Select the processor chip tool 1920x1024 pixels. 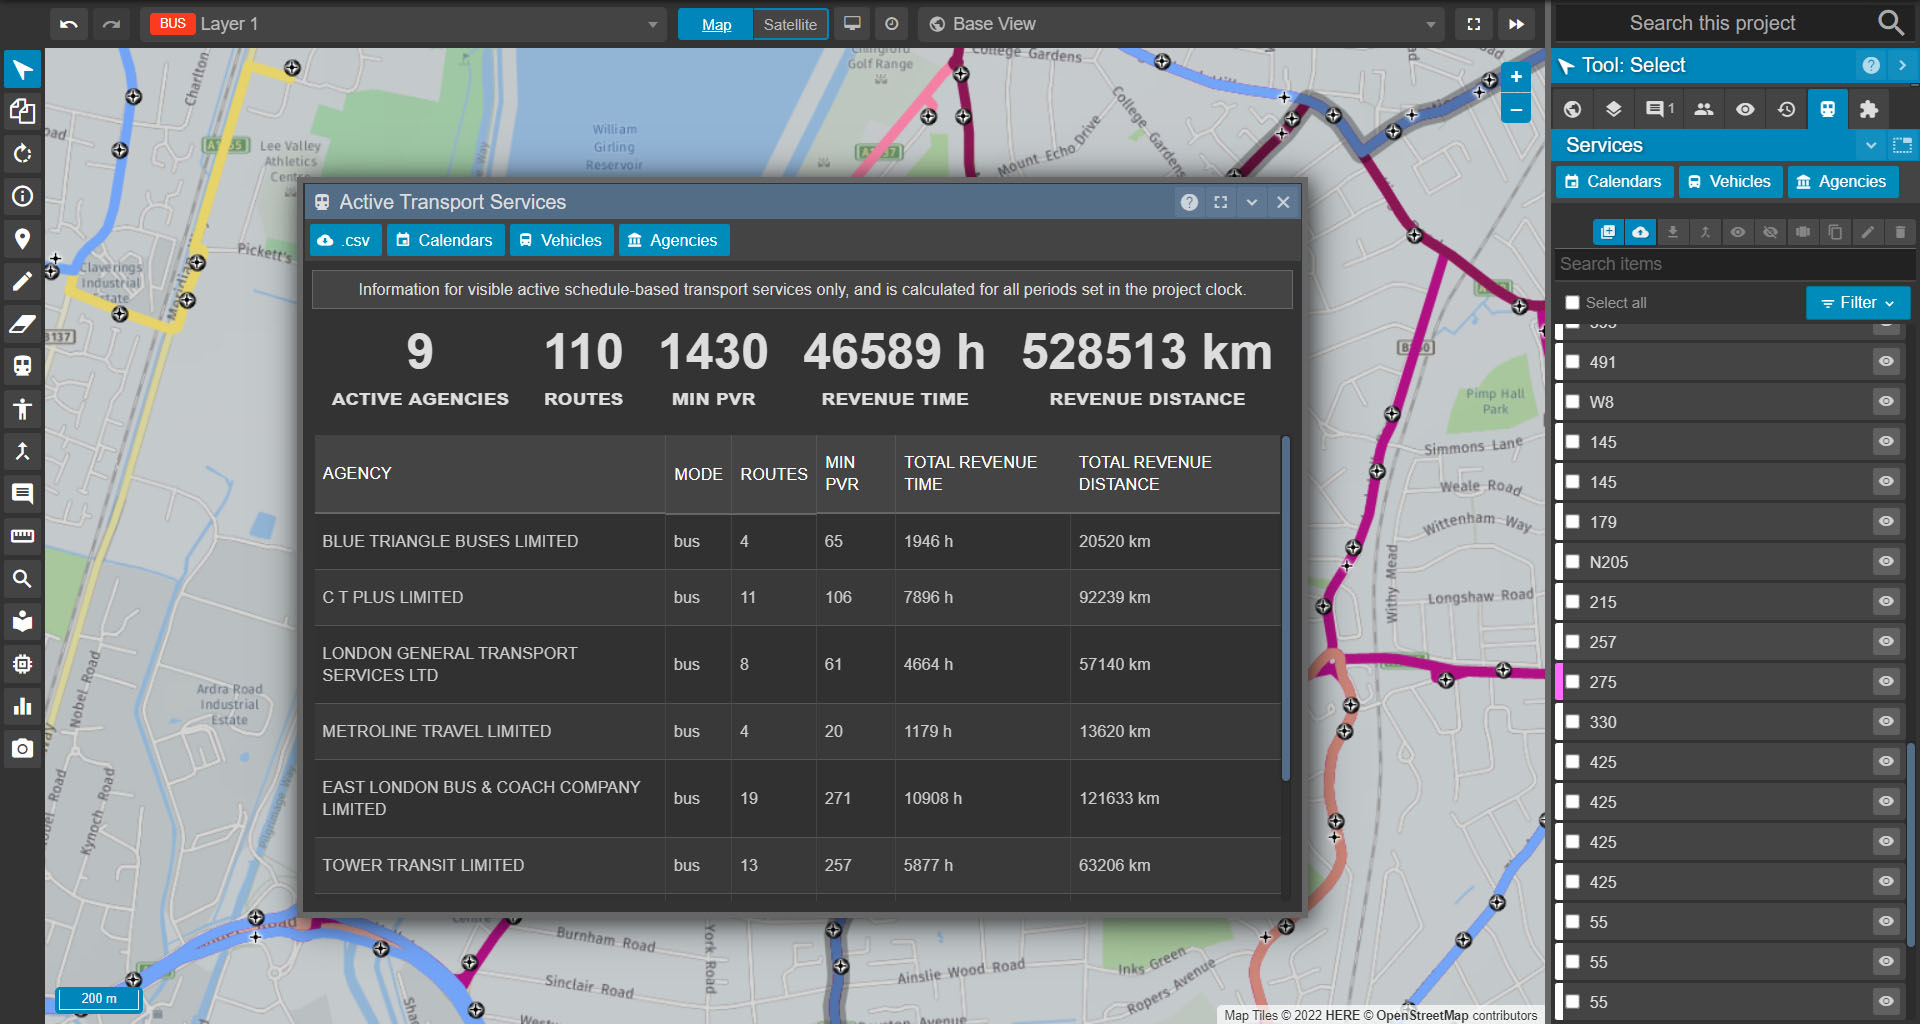pyautogui.click(x=22, y=663)
